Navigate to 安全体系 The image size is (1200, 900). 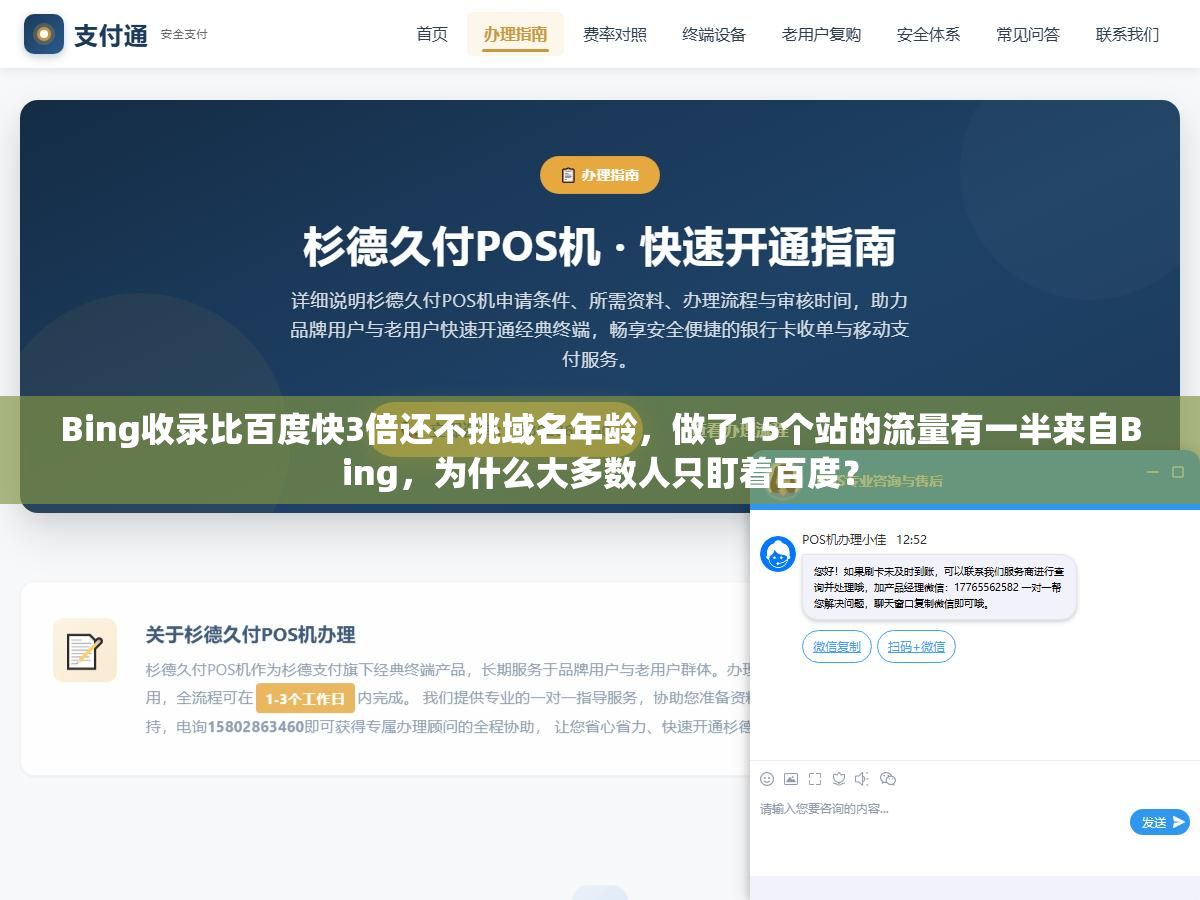pos(928,34)
